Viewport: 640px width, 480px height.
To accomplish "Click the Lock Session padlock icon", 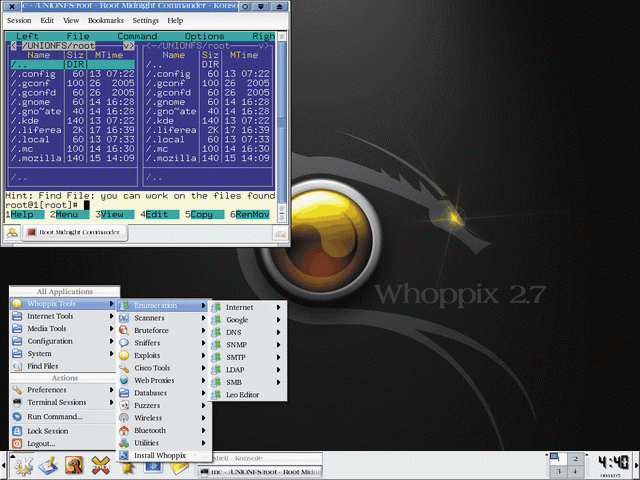I will pos(17,431).
